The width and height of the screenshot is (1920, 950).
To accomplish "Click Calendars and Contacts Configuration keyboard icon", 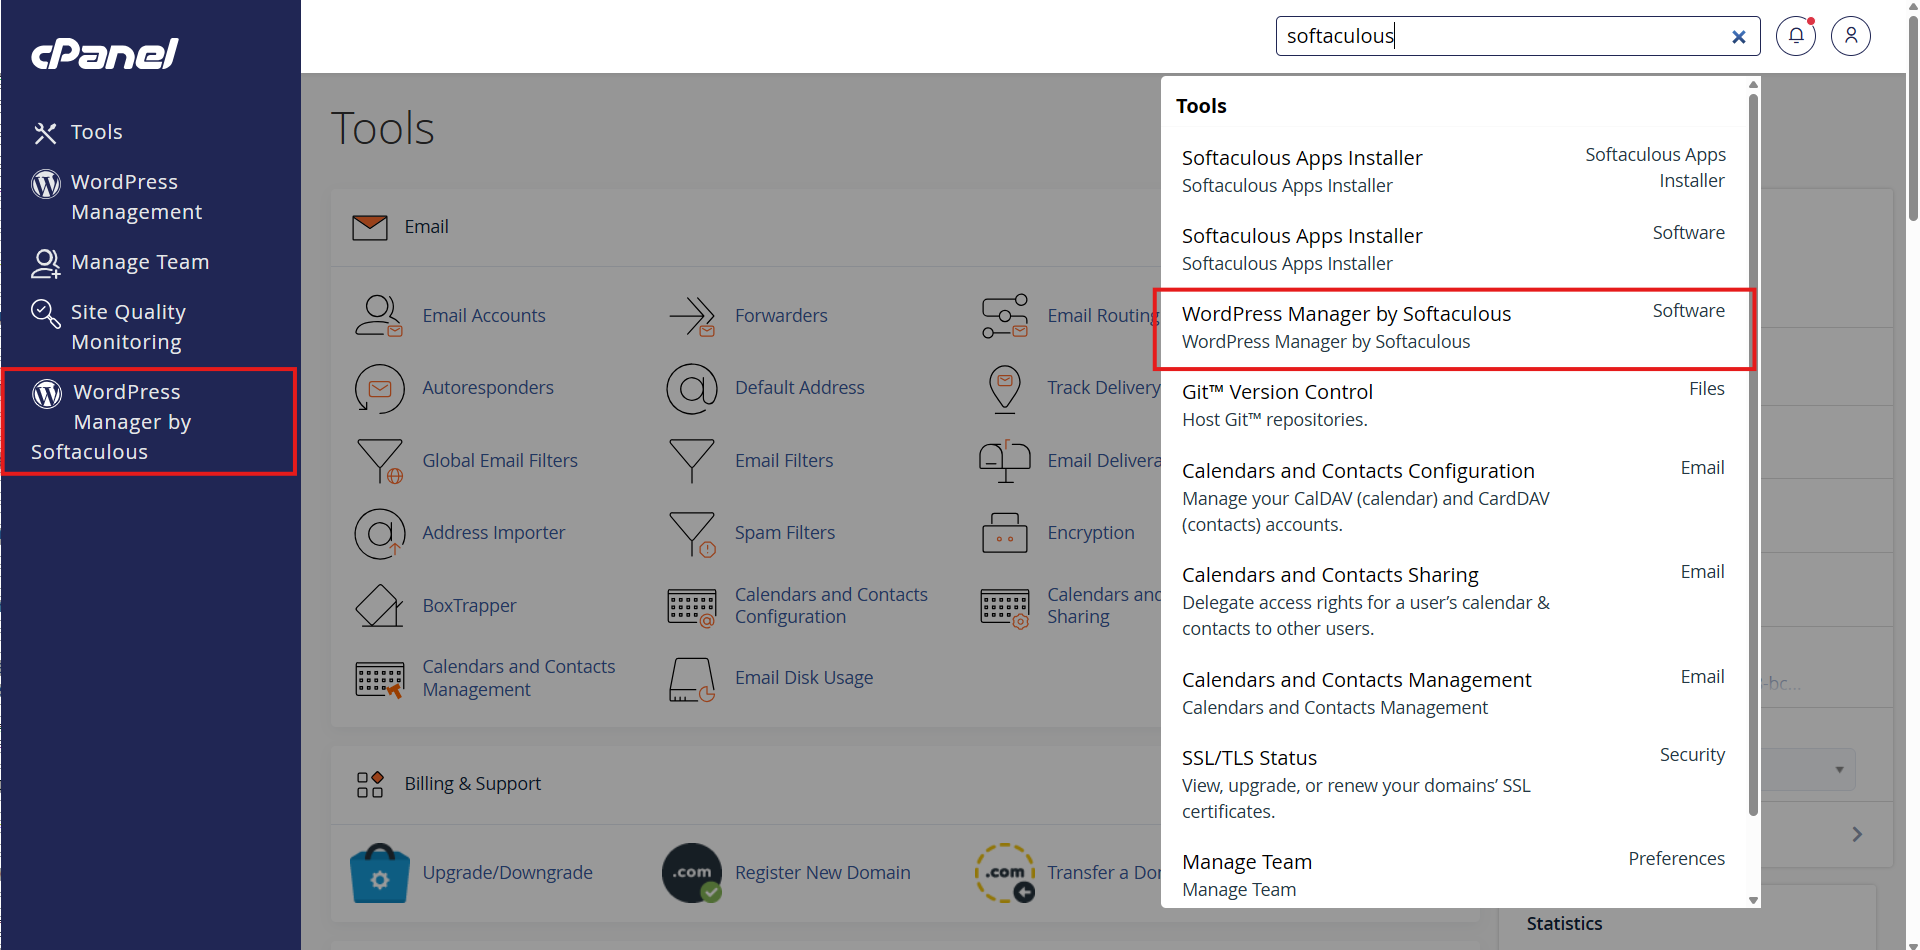I will point(692,606).
